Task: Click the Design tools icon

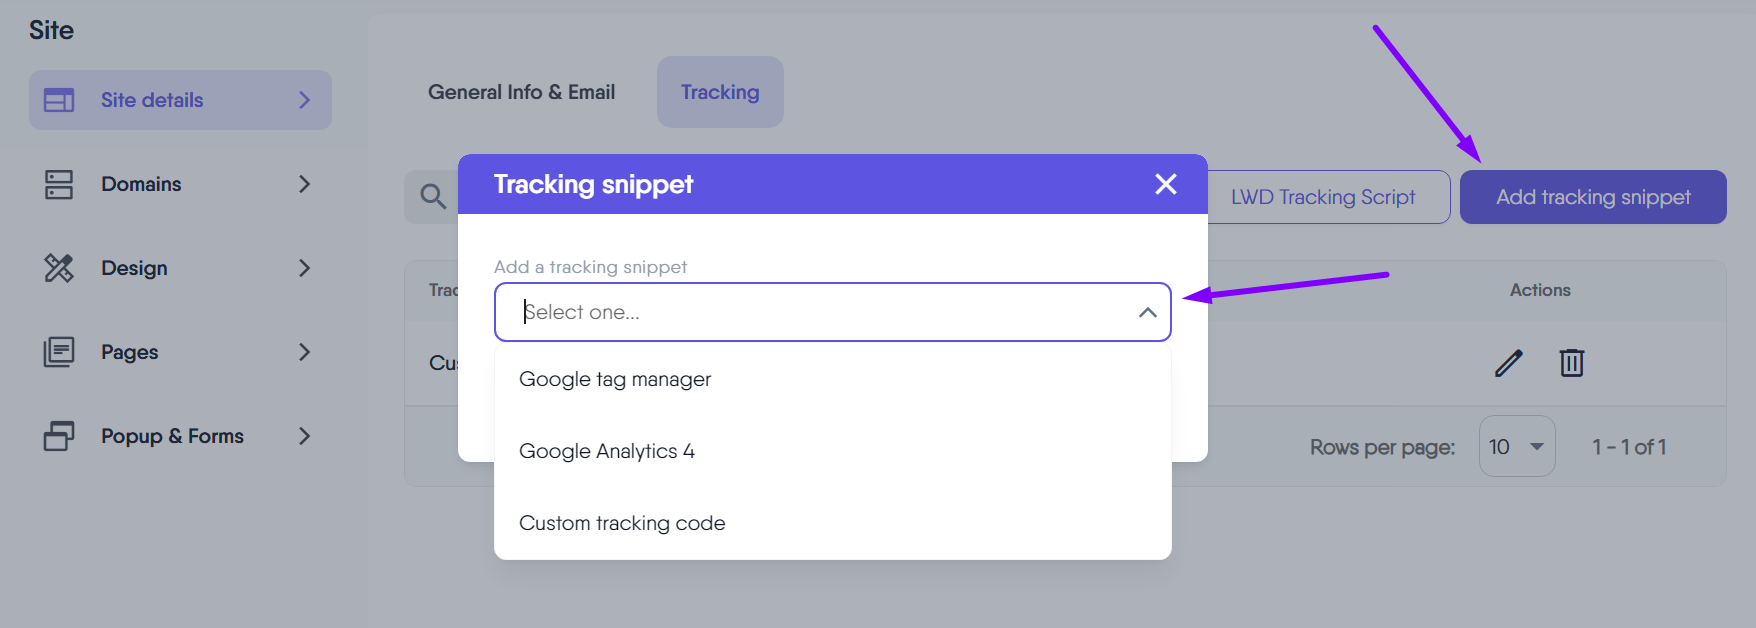Action: 59,268
